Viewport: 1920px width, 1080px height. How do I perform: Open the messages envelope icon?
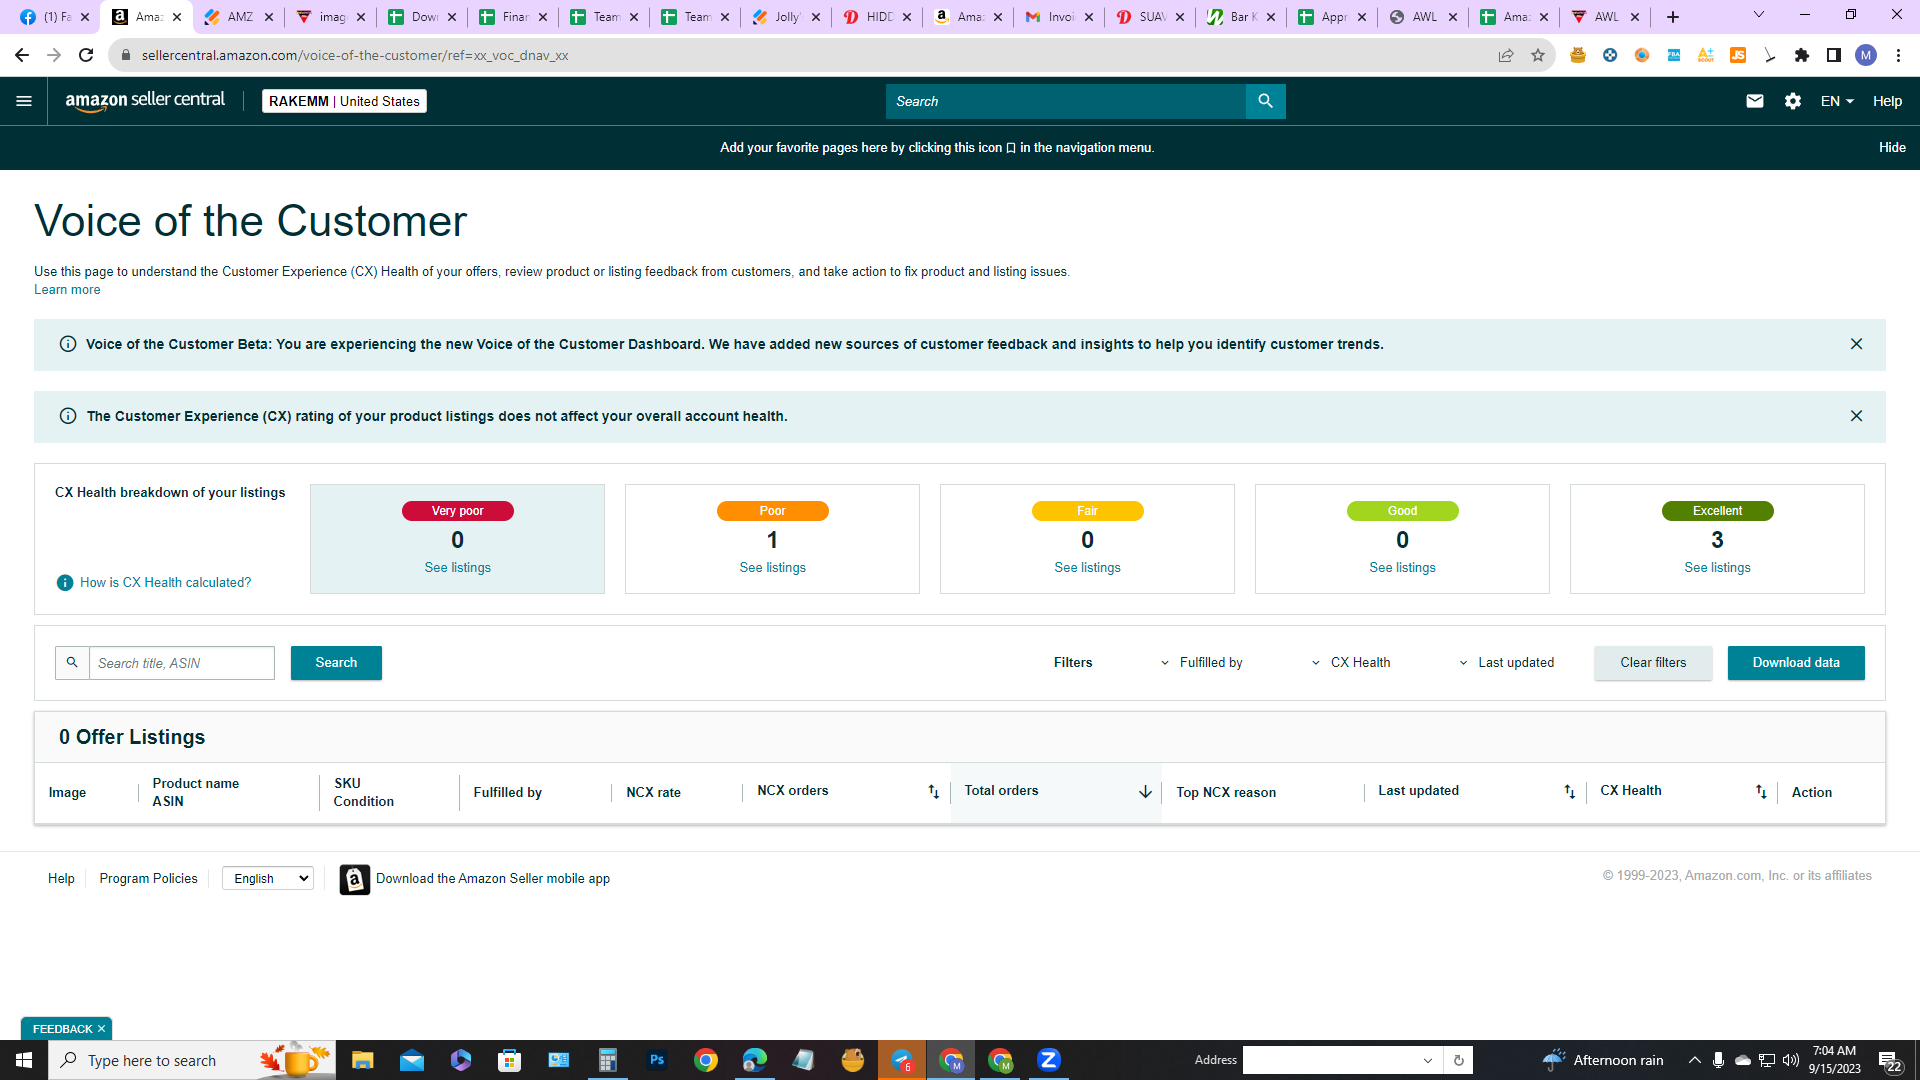coord(1754,101)
